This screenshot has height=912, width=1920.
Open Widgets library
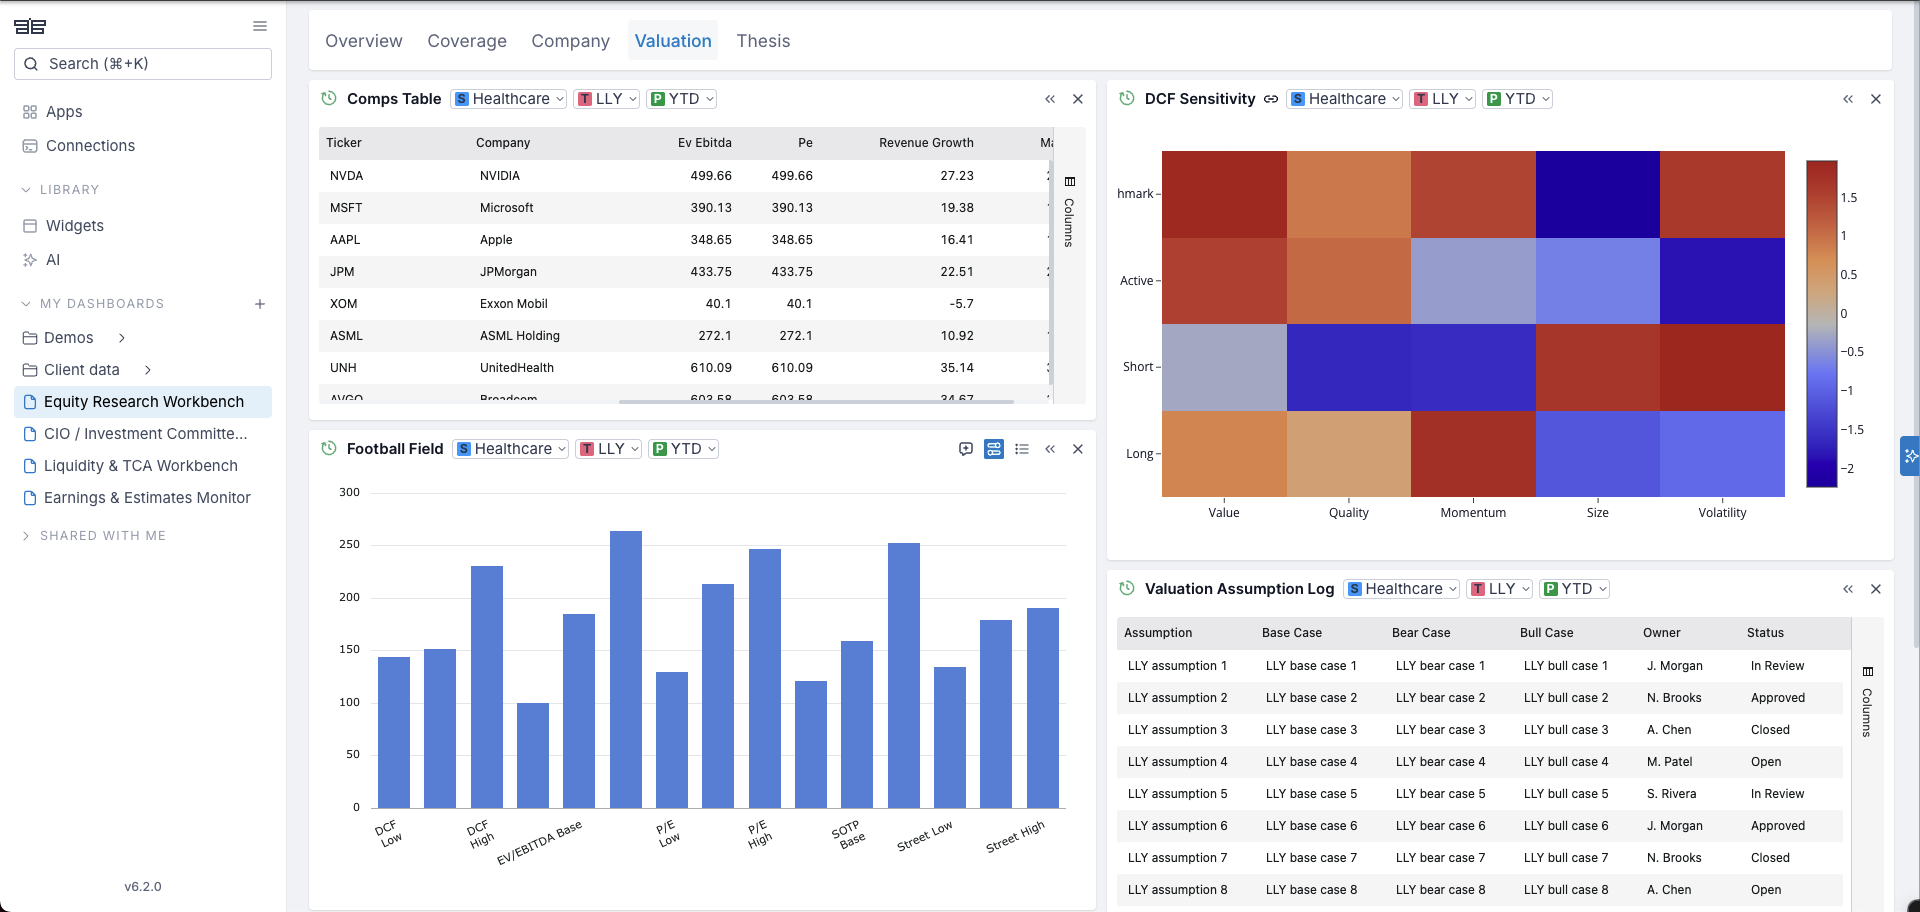(x=75, y=226)
